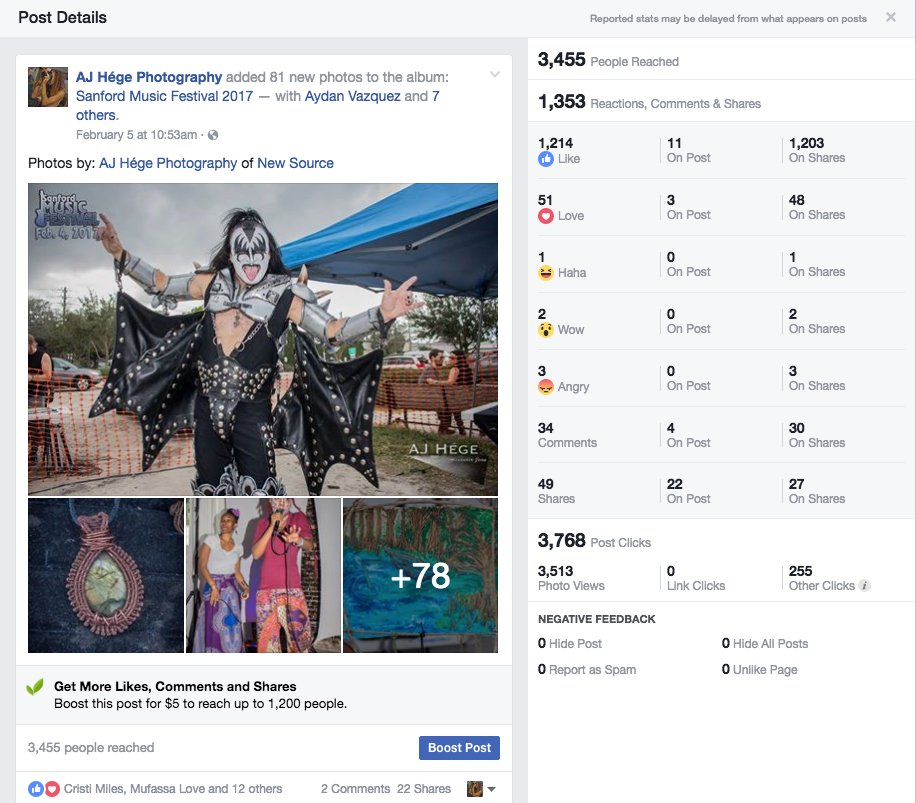The width and height of the screenshot is (916, 803).
Task: Click the '11 On Post' like count
Action: [688, 151]
